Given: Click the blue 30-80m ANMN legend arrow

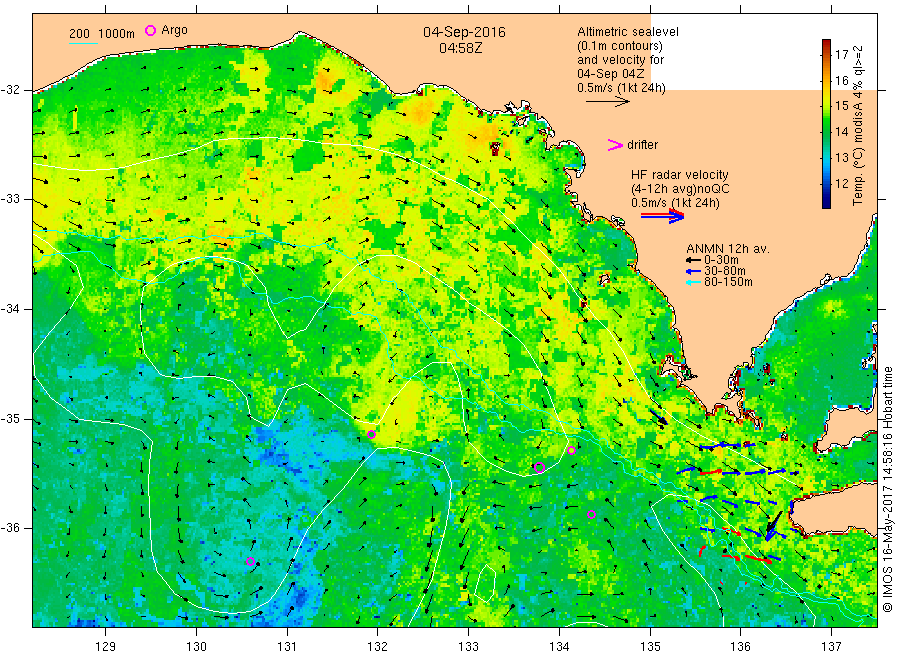Looking at the screenshot, I should [693, 271].
